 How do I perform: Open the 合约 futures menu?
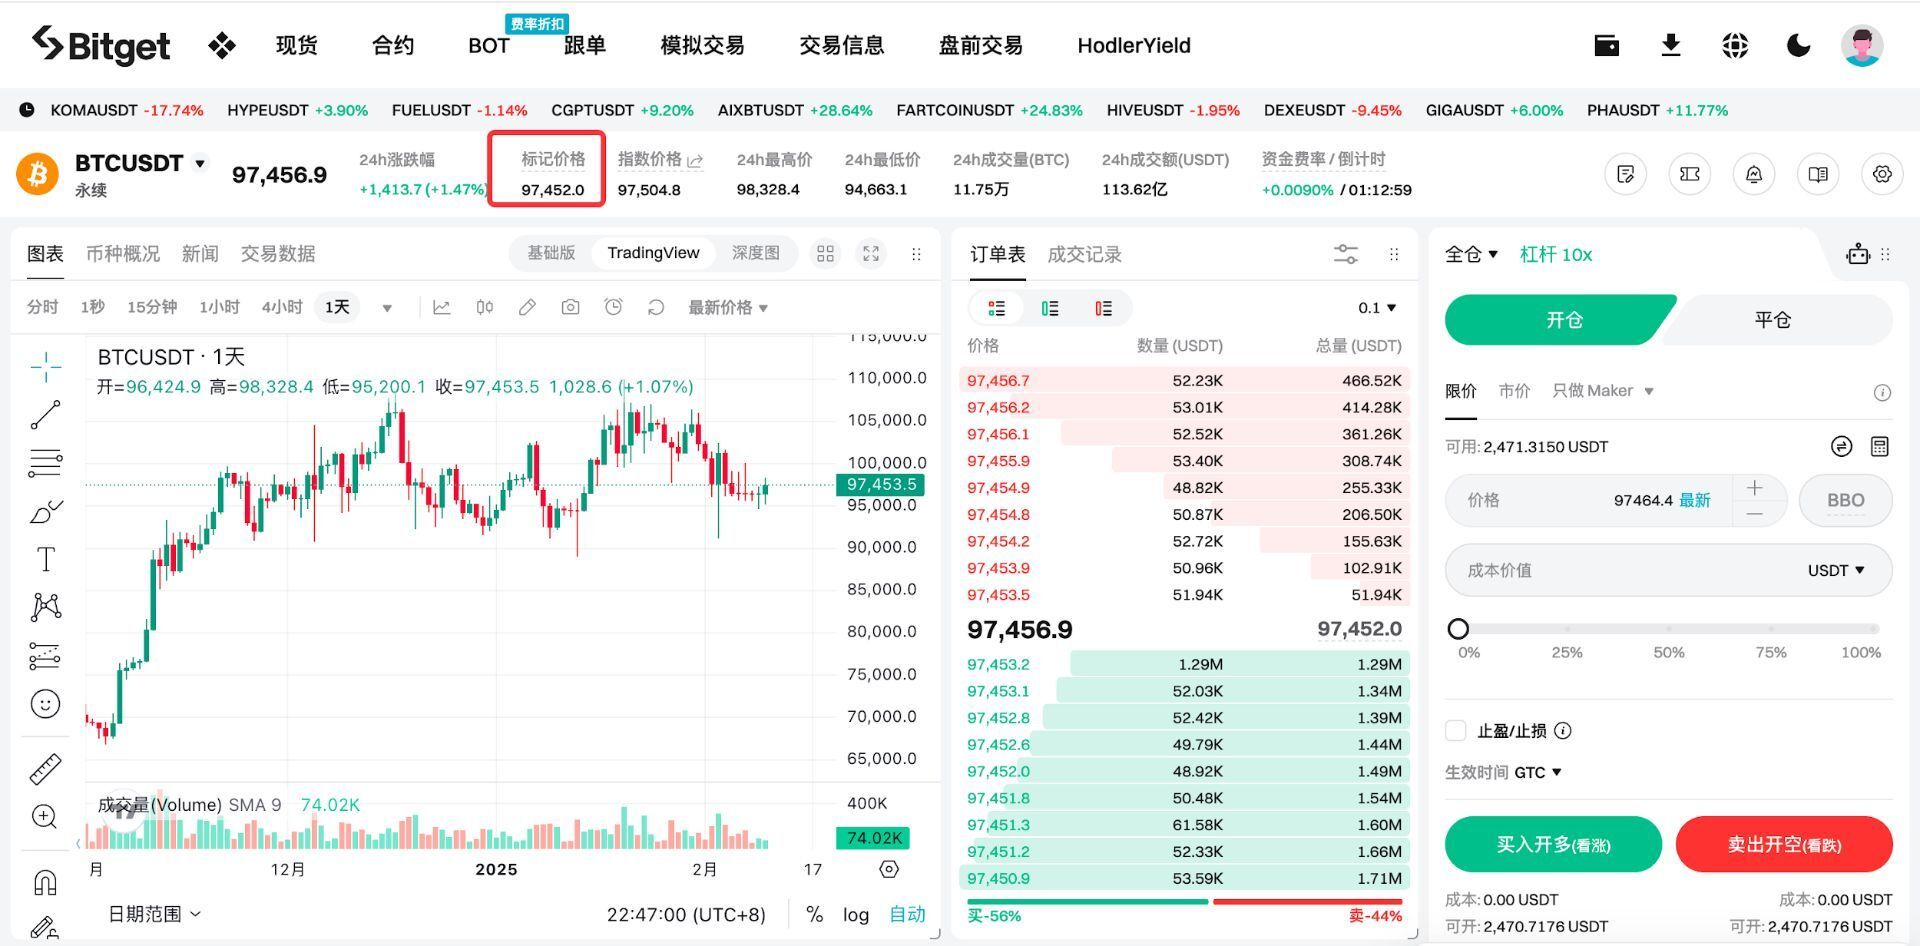coord(392,45)
